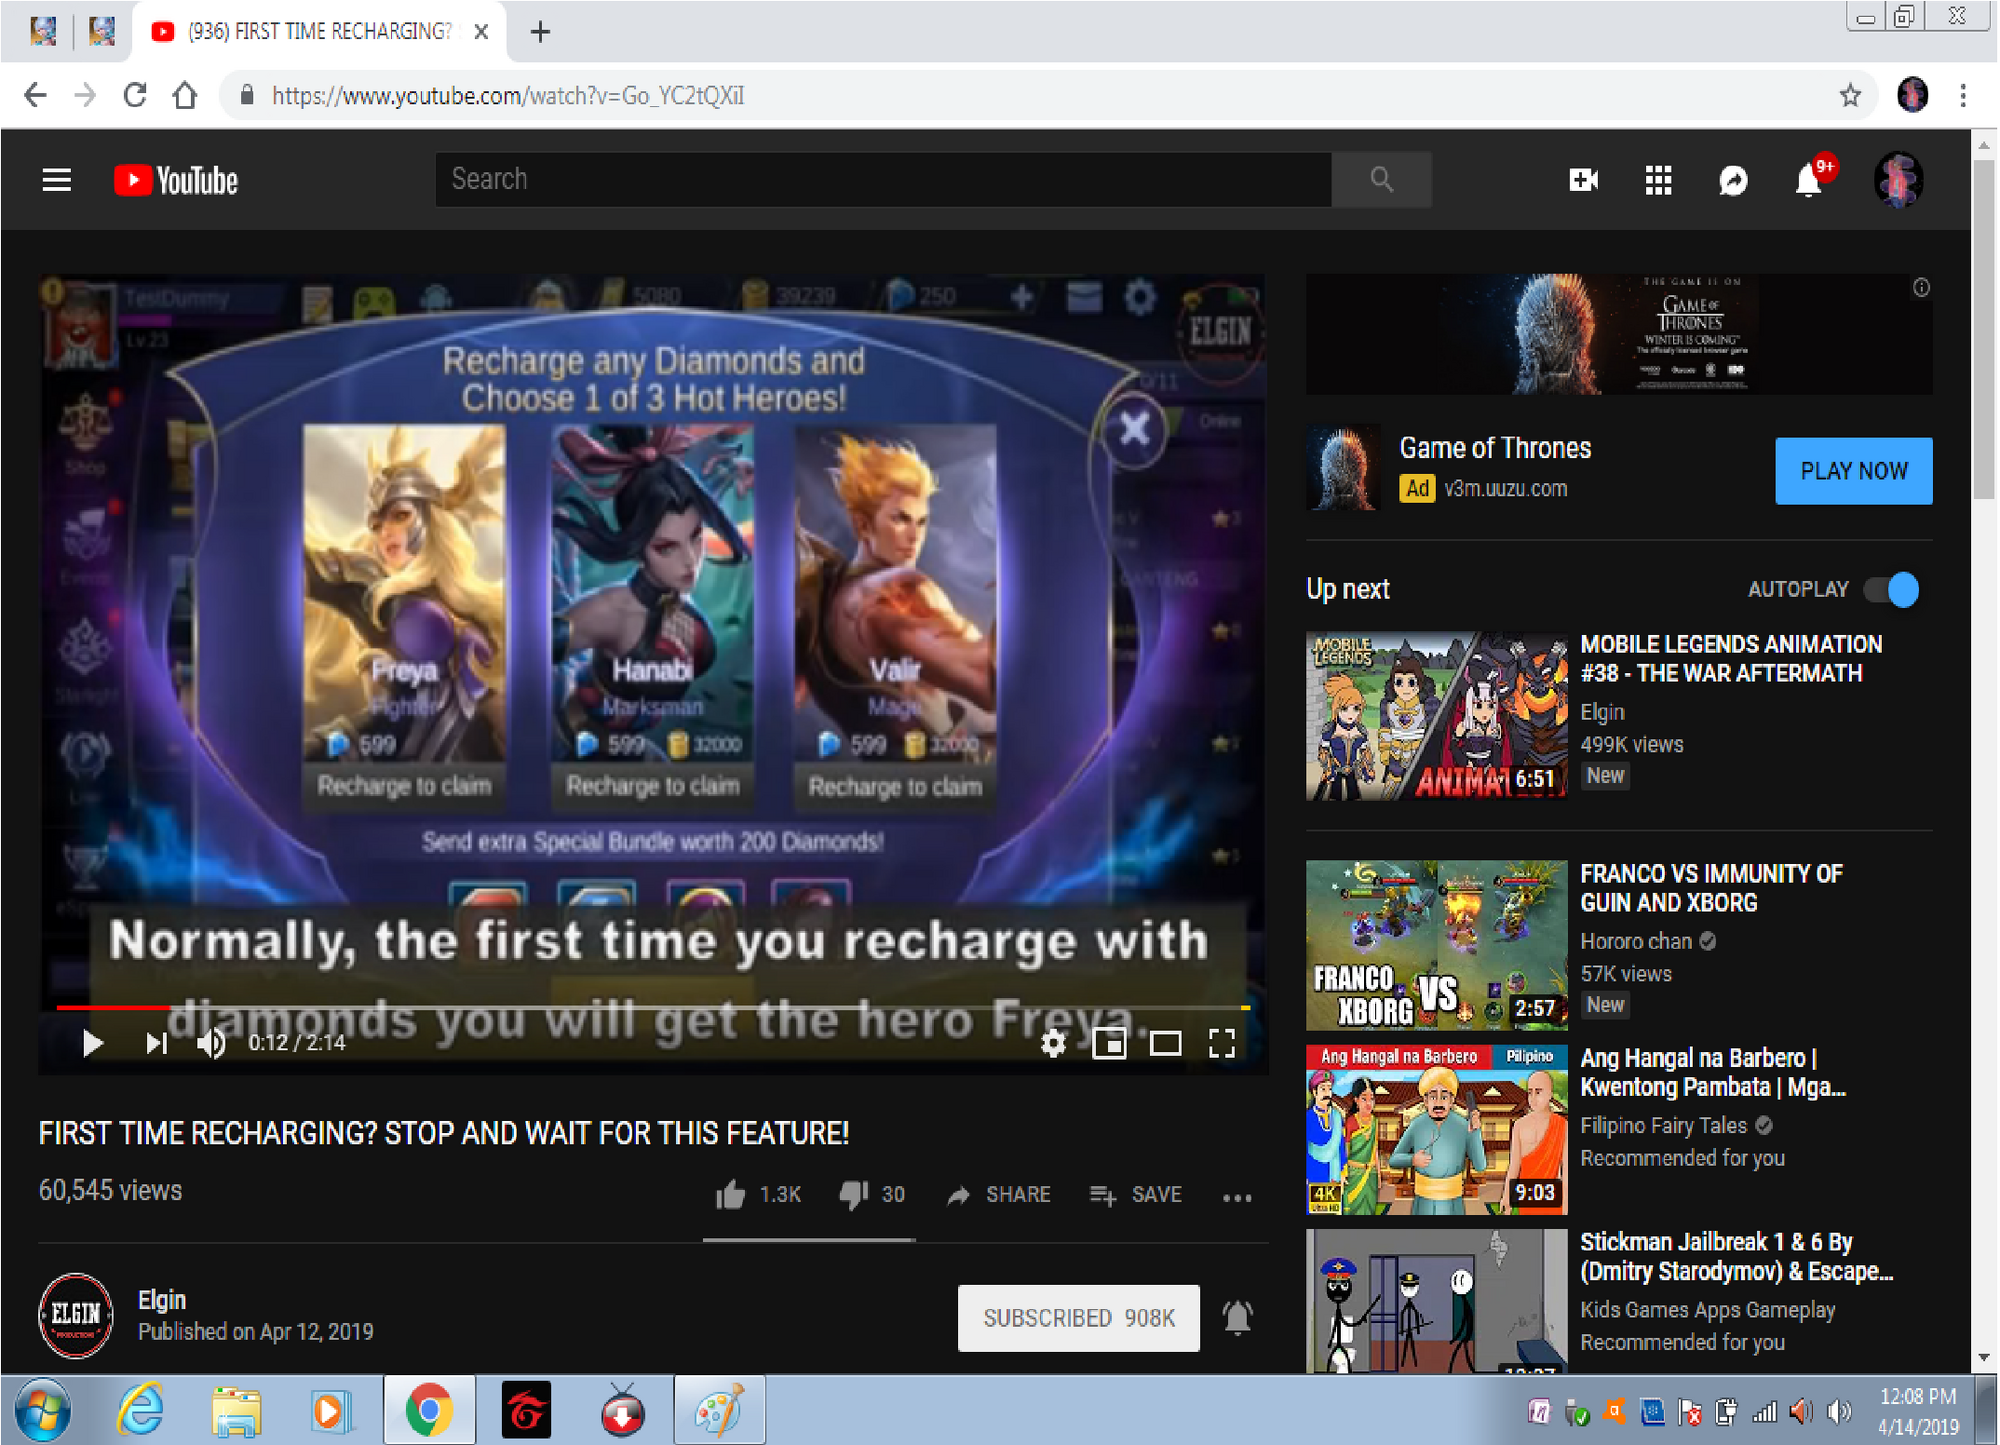Go to the YouTube home logo
2000x1445 pixels.
click(x=176, y=180)
